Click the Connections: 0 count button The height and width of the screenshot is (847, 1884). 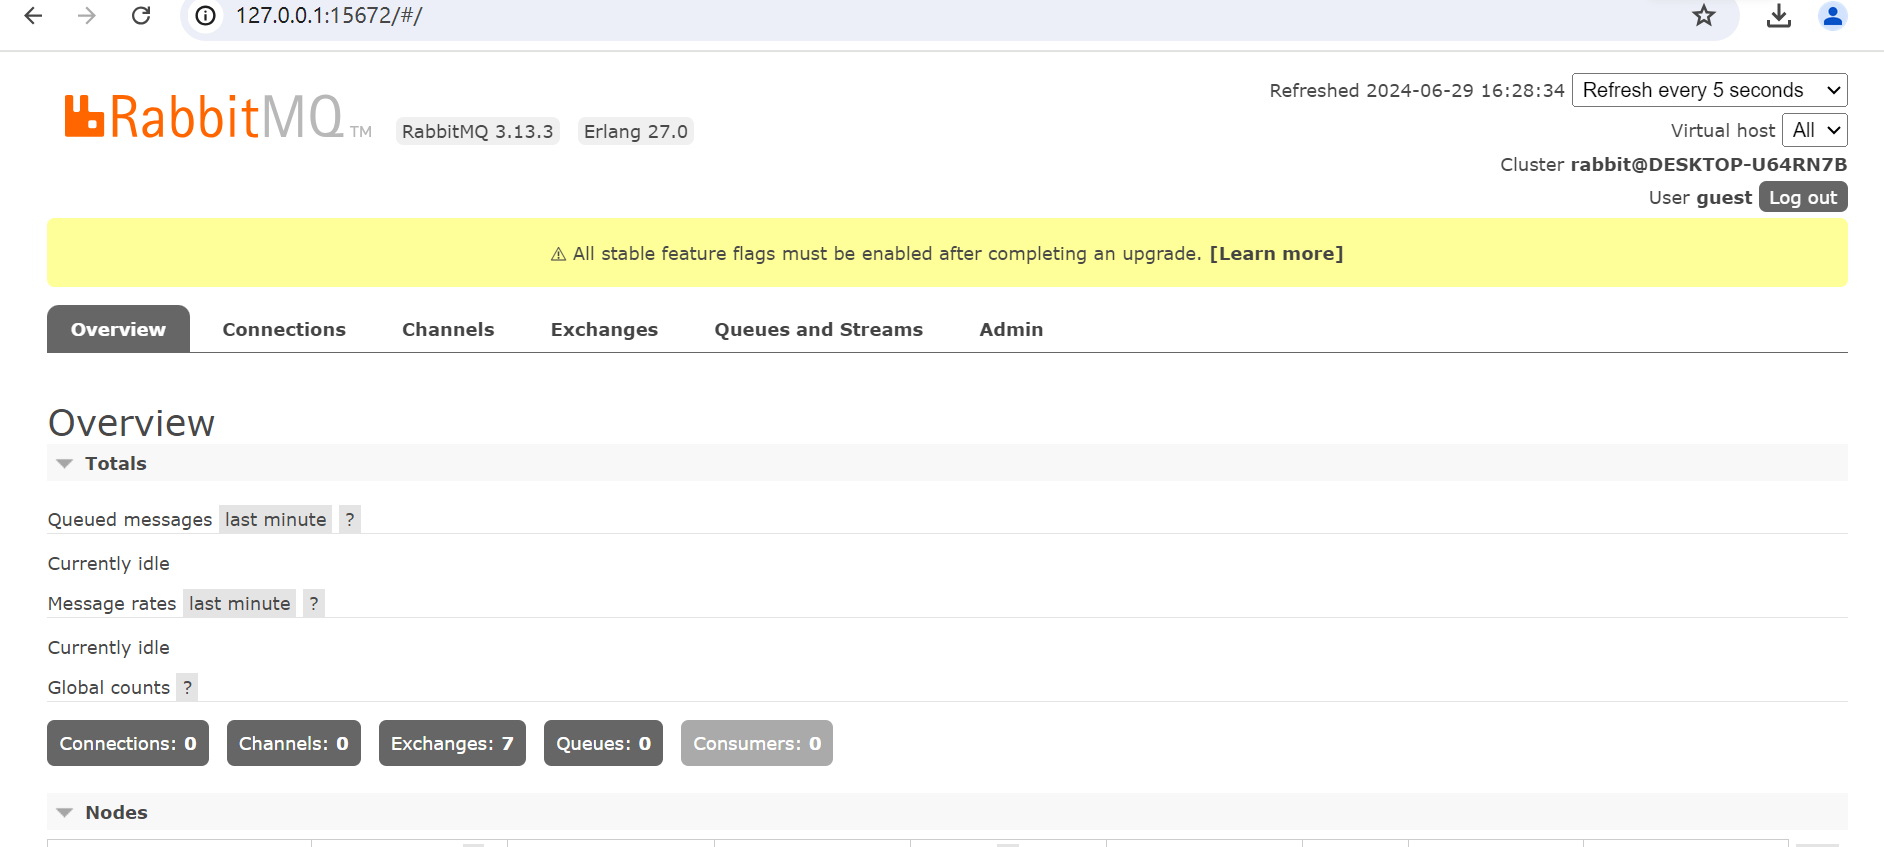pyautogui.click(x=128, y=743)
